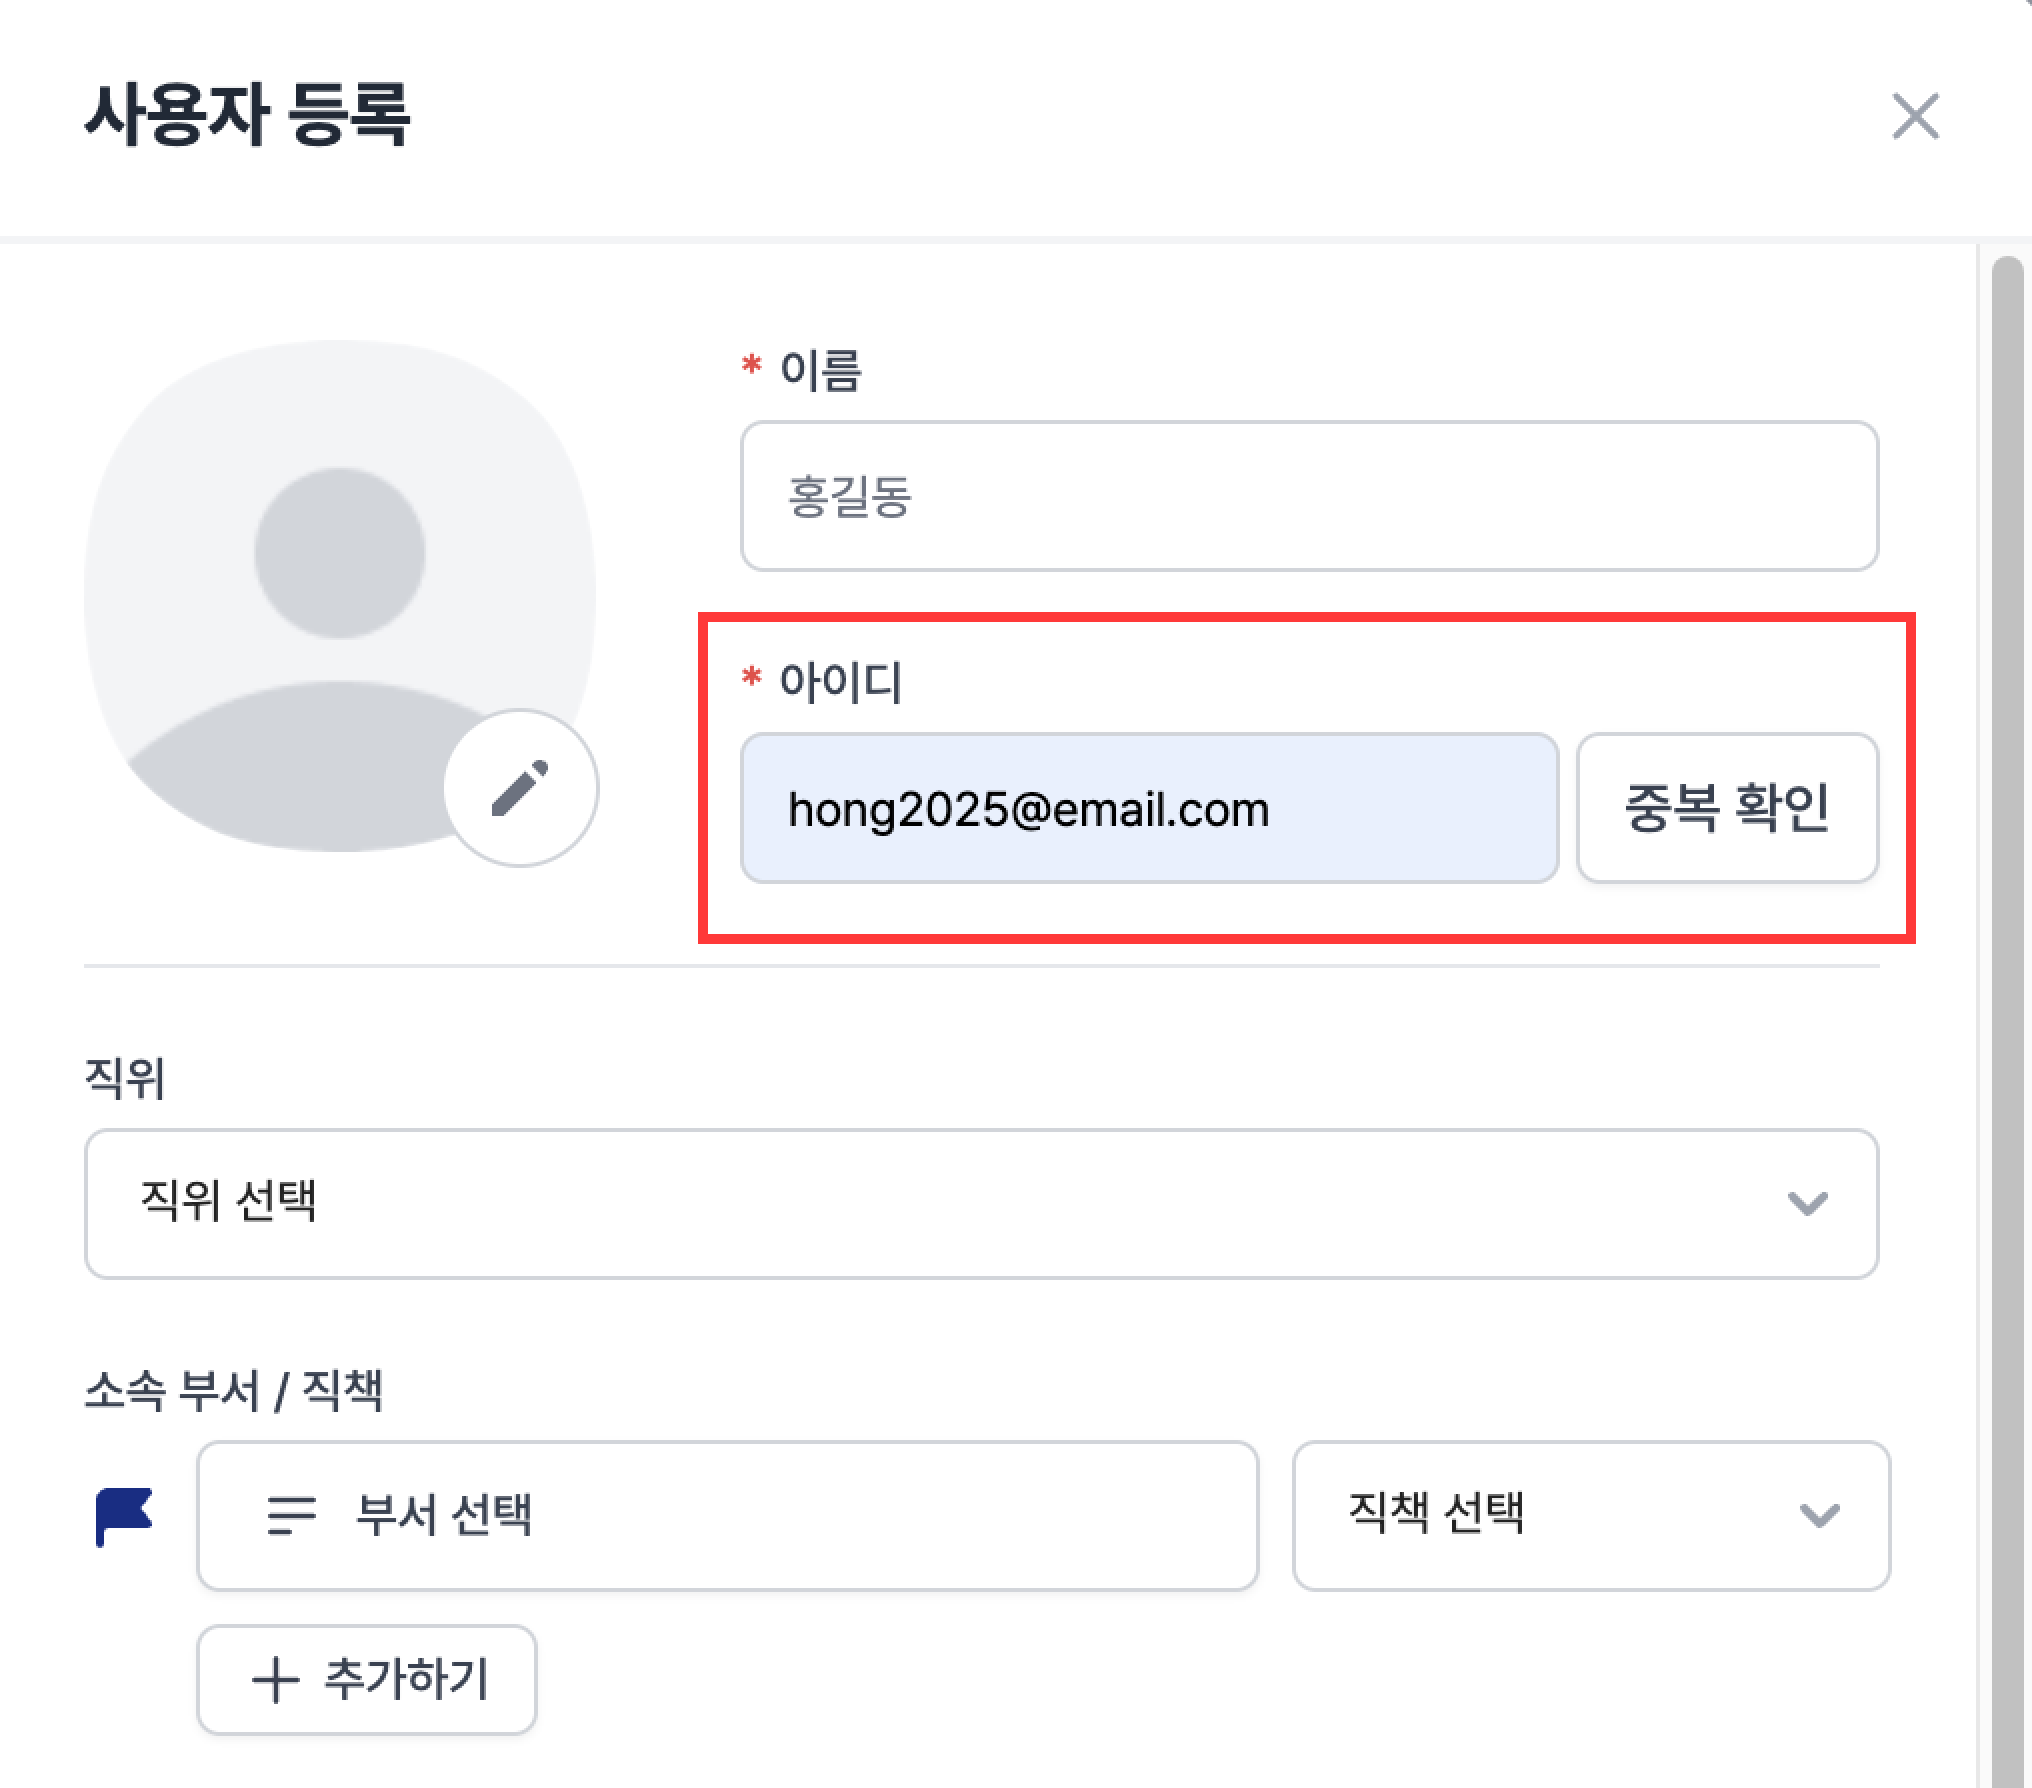This screenshot has height=1788, width=2032.
Task: Click the 소속 부서 / 직책 label
Action: tap(234, 1390)
